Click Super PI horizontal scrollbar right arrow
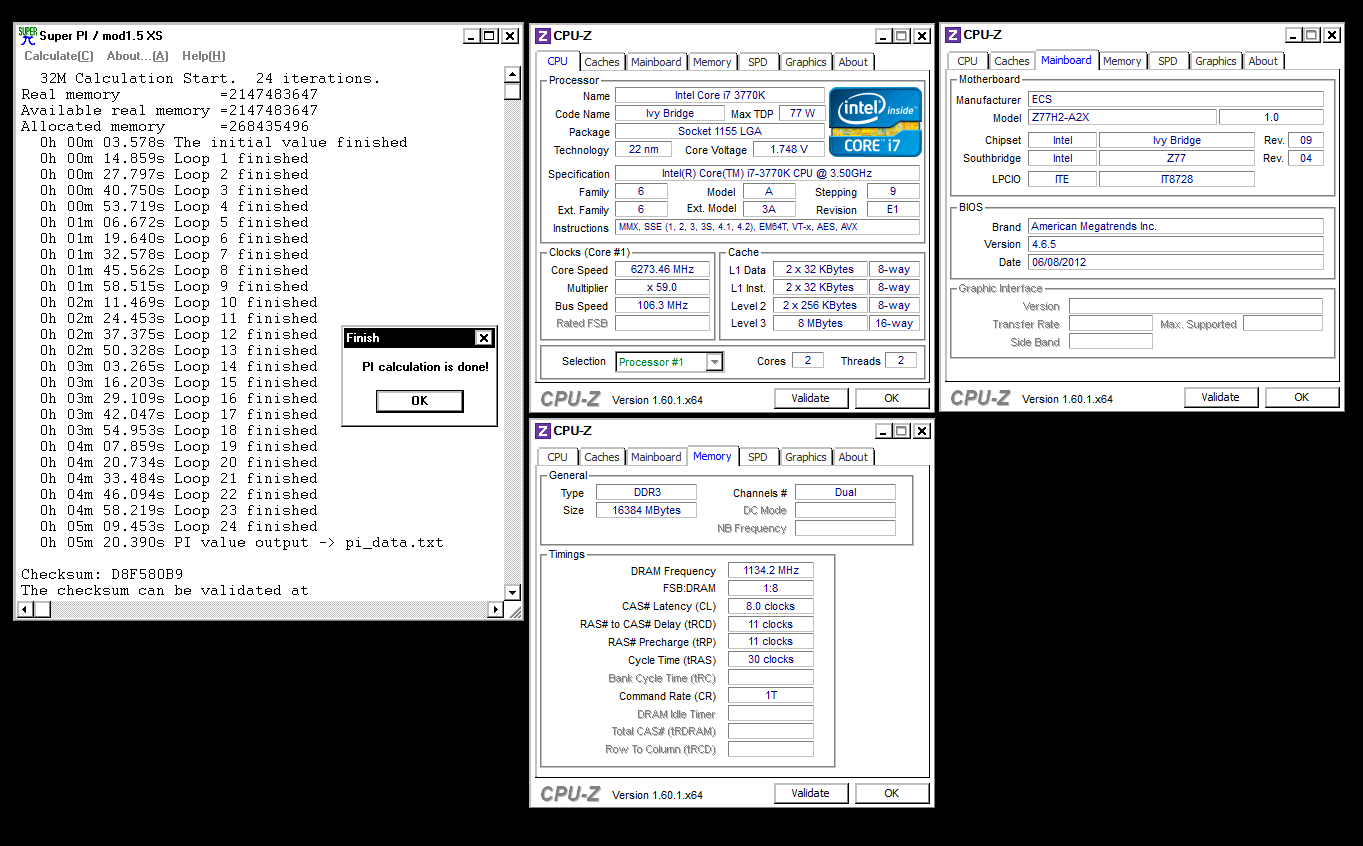This screenshot has height=846, width=1363. [495, 609]
